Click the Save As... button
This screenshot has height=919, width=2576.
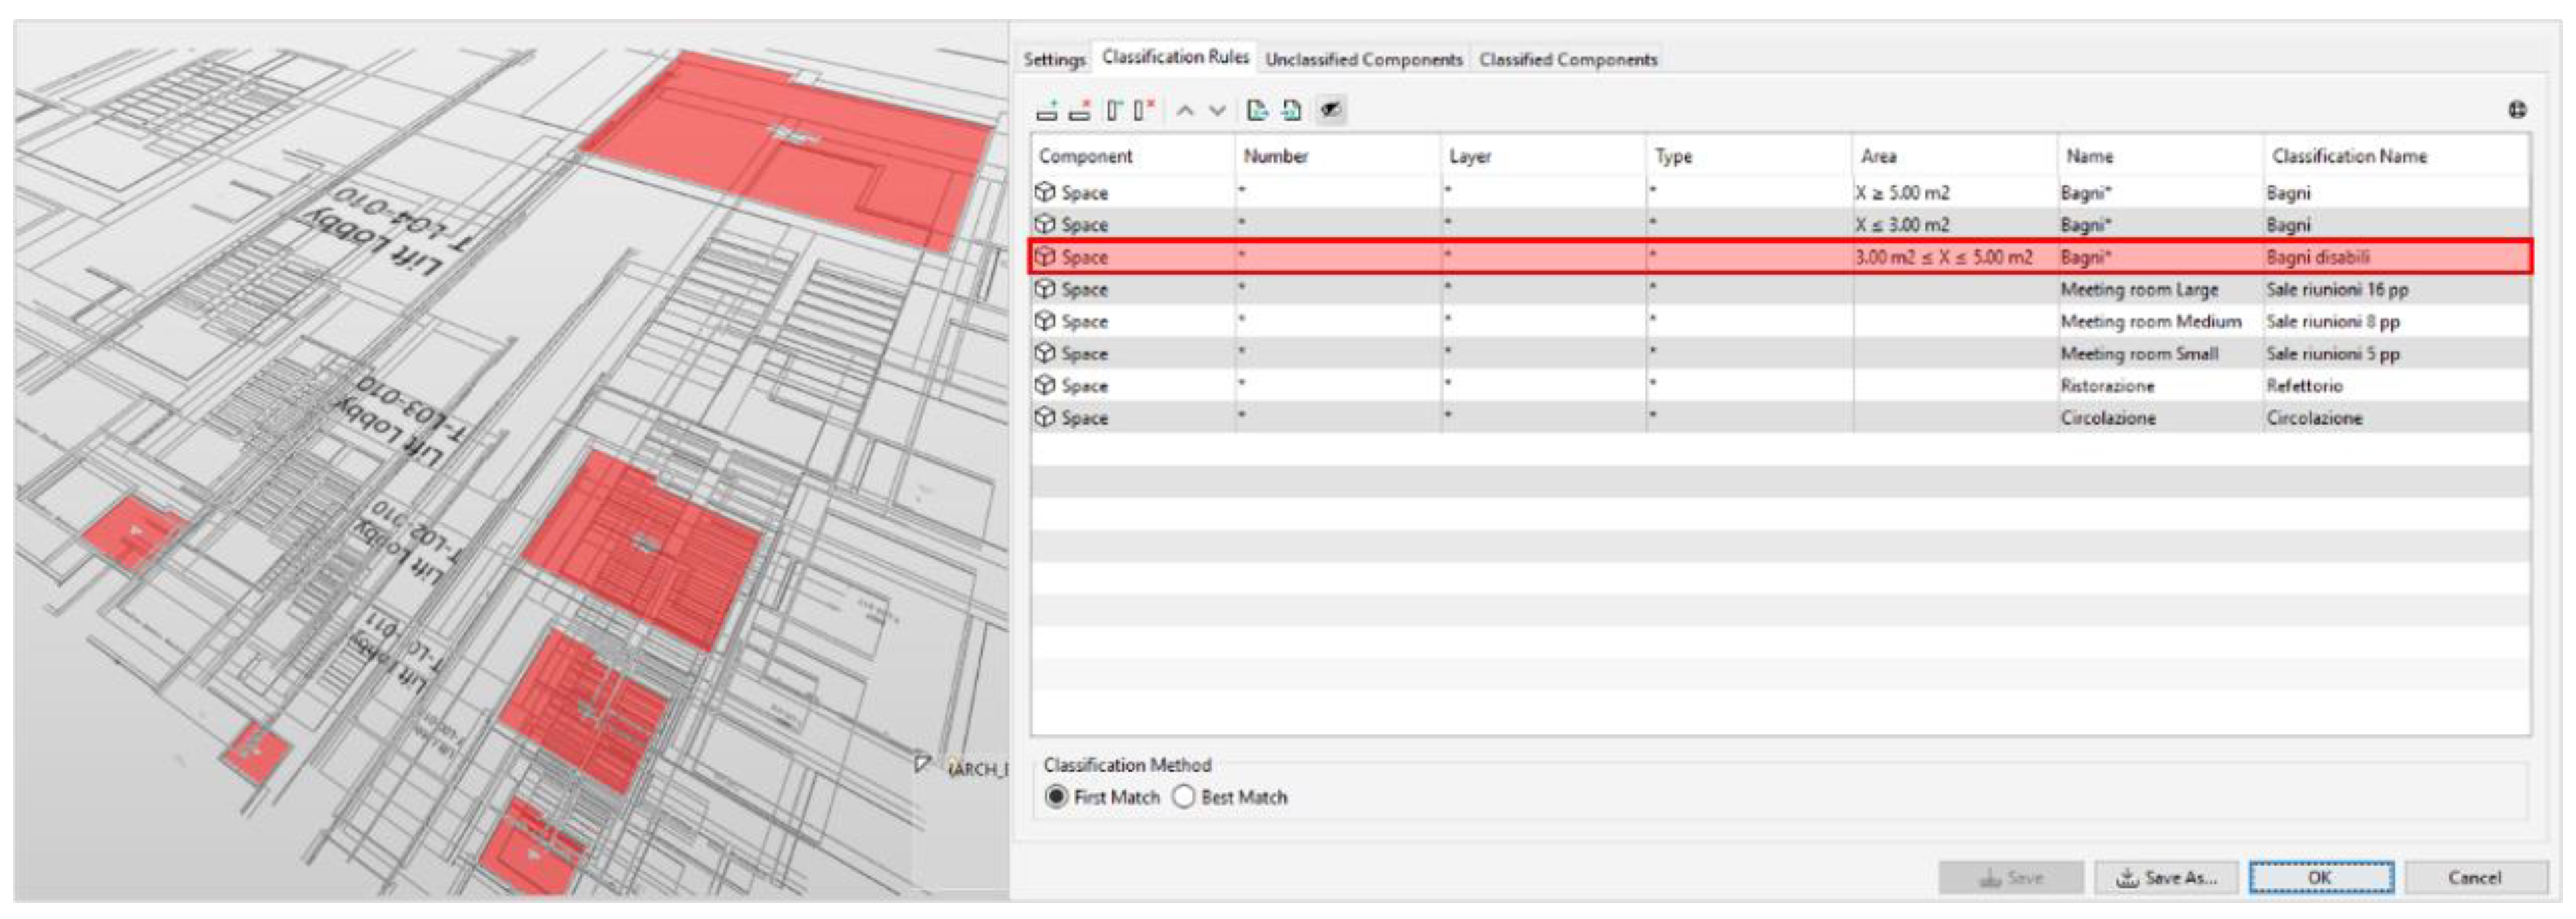(2167, 878)
